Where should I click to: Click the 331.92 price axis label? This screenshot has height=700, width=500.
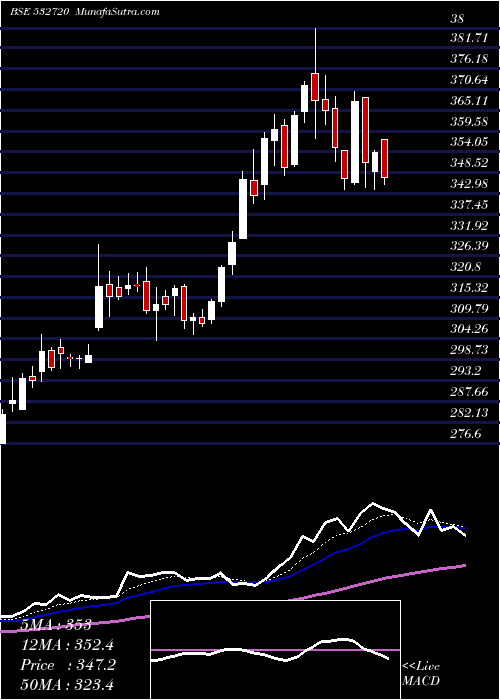click(469, 226)
